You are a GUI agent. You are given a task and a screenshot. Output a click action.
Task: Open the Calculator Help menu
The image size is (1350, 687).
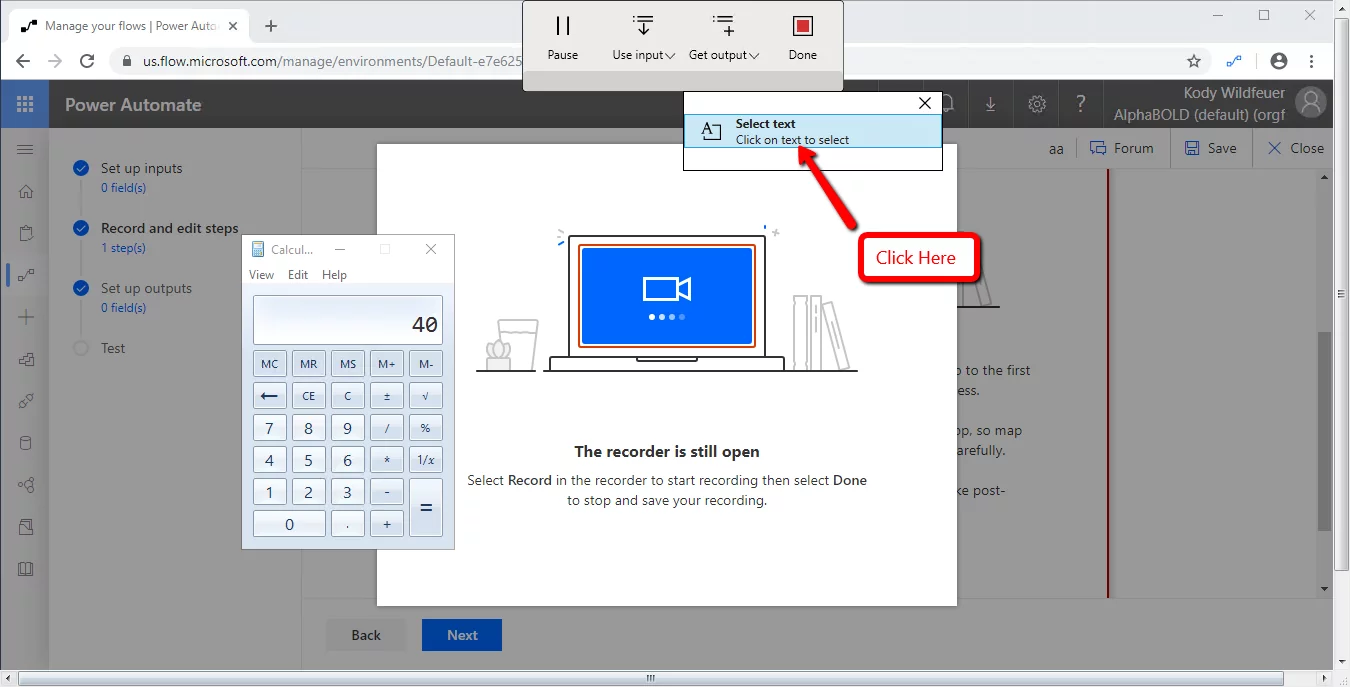[334, 275]
